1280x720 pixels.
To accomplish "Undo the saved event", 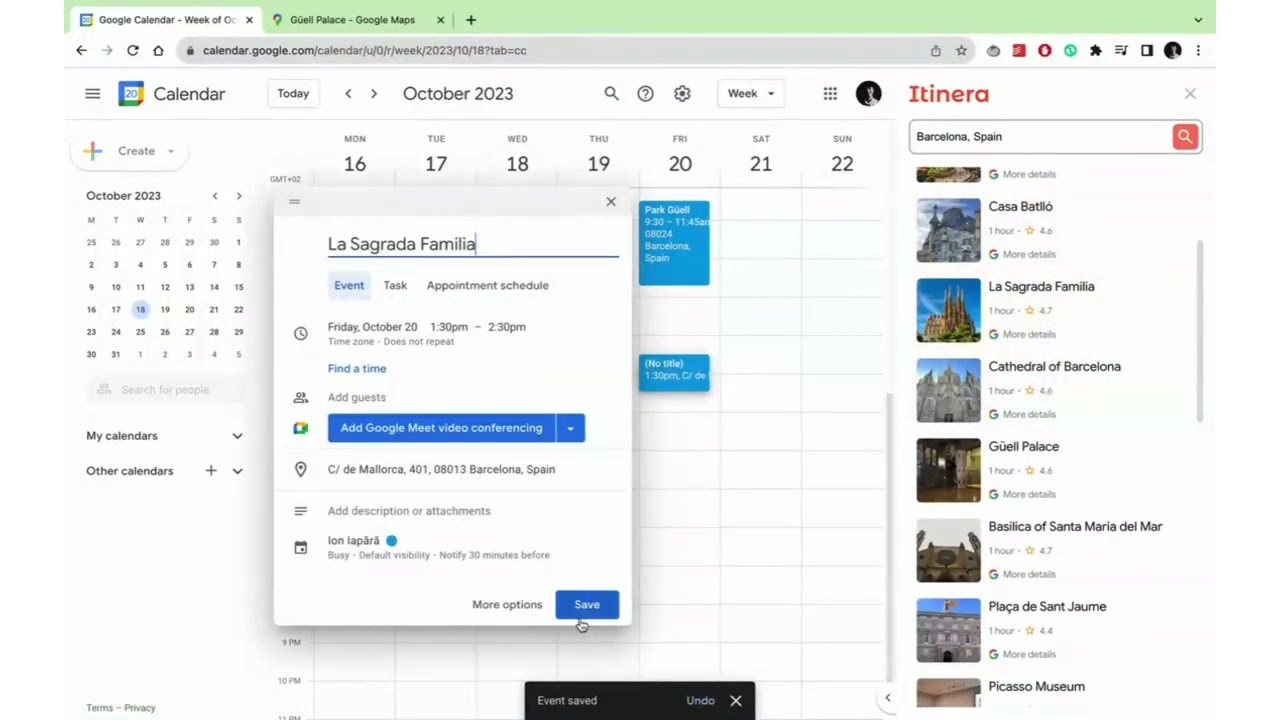I will [x=700, y=700].
